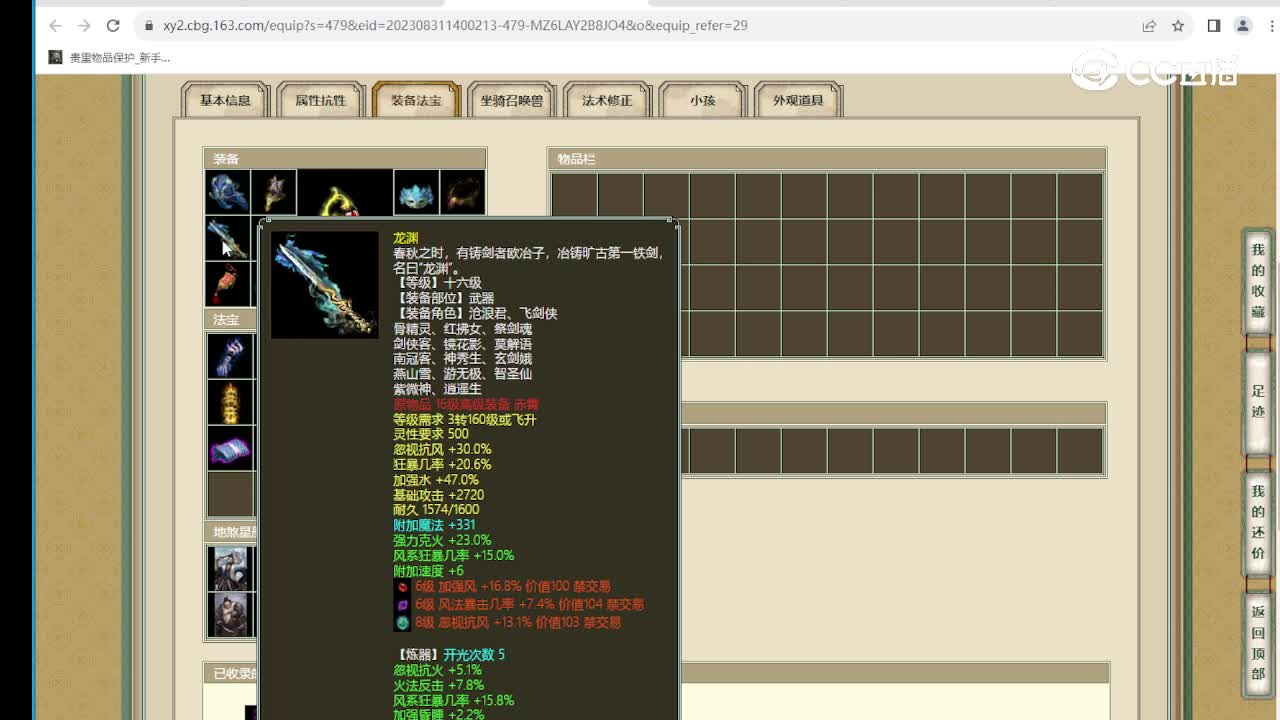
Task: Click the 狂暴几率 +20.6% line
Action: [442, 465]
